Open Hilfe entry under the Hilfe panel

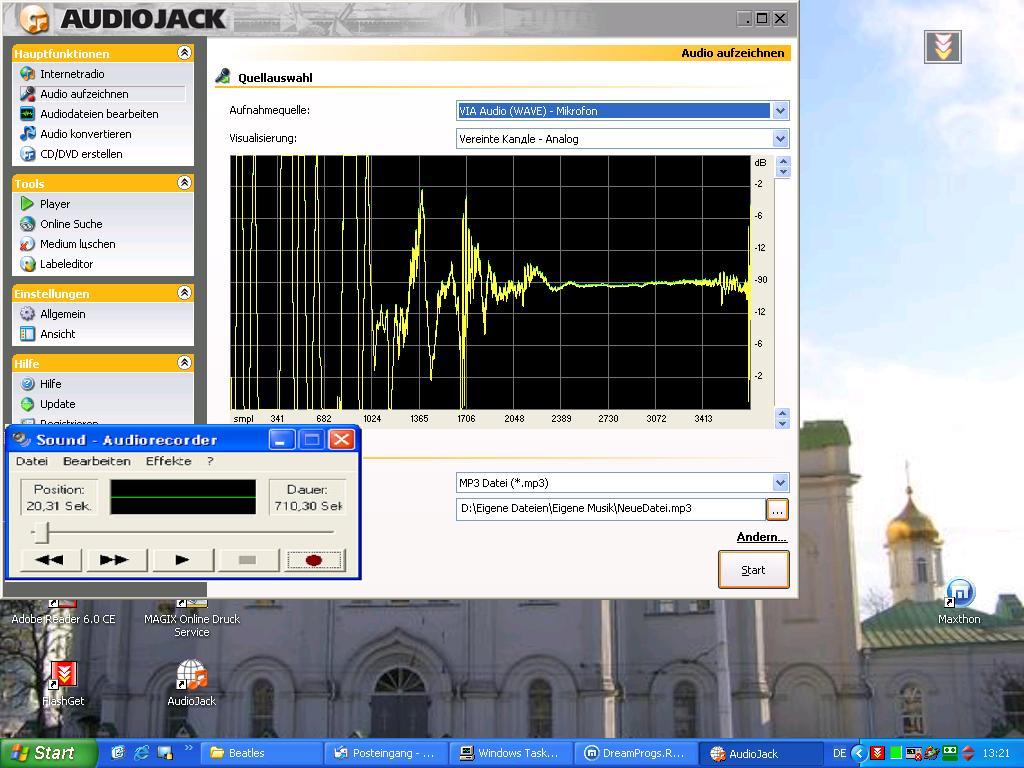(x=40, y=384)
